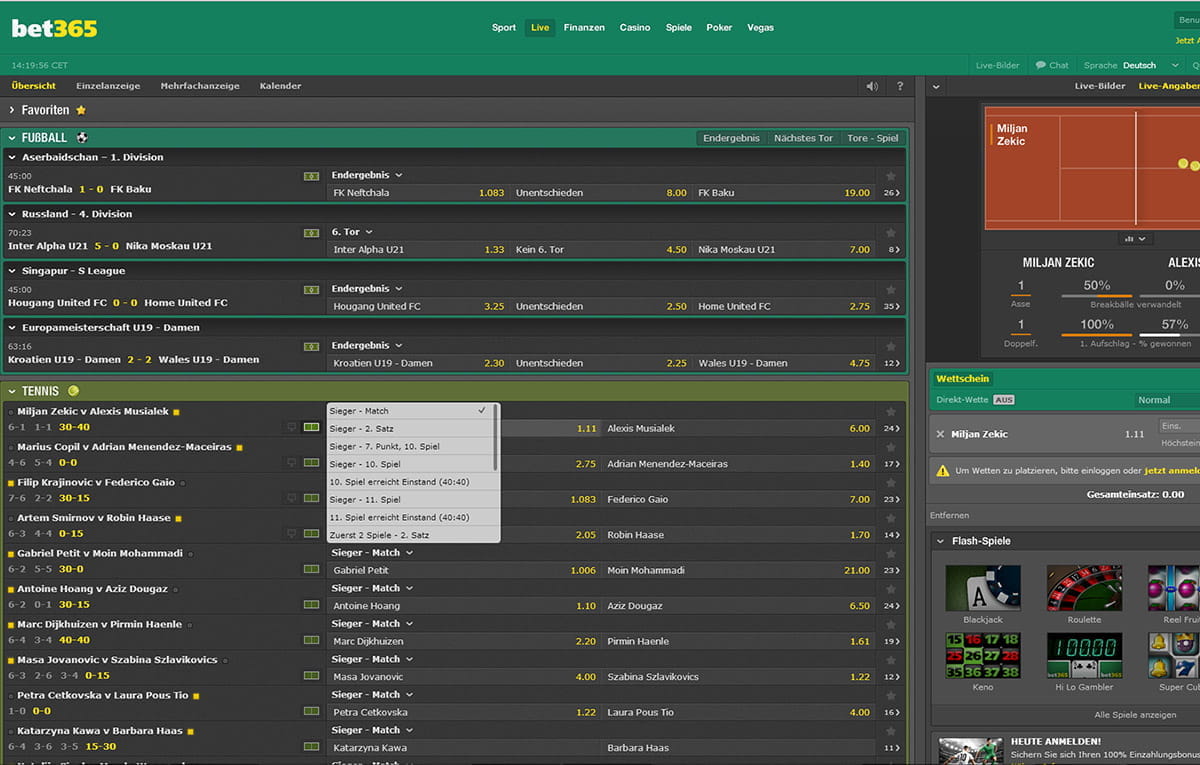Star the Gabriel Petit tennis match
Viewport: 1200px width, 765px height.
click(890, 553)
